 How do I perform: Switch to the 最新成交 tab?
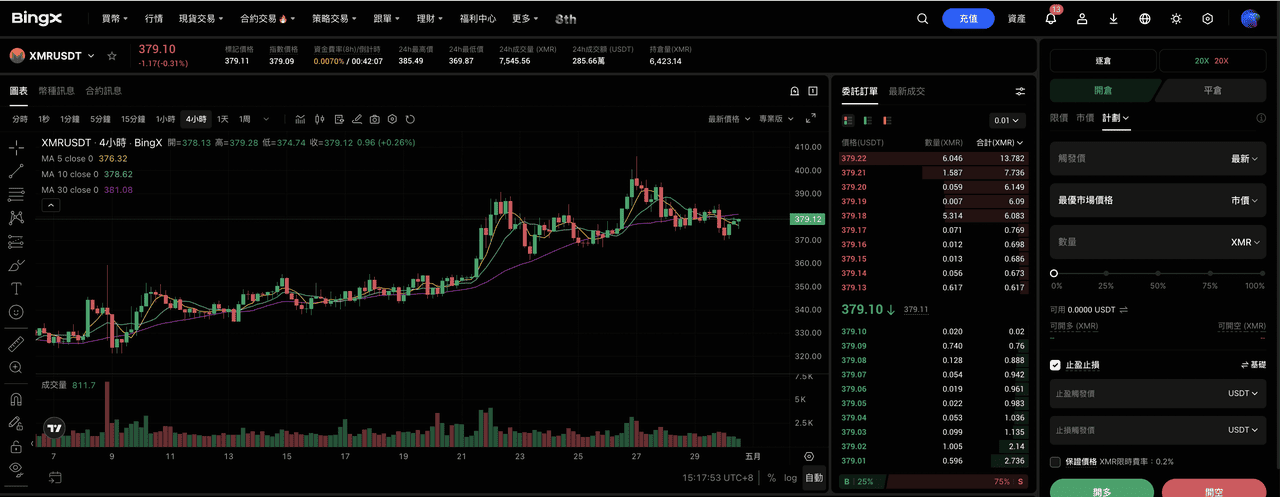pyautogui.click(x=907, y=91)
